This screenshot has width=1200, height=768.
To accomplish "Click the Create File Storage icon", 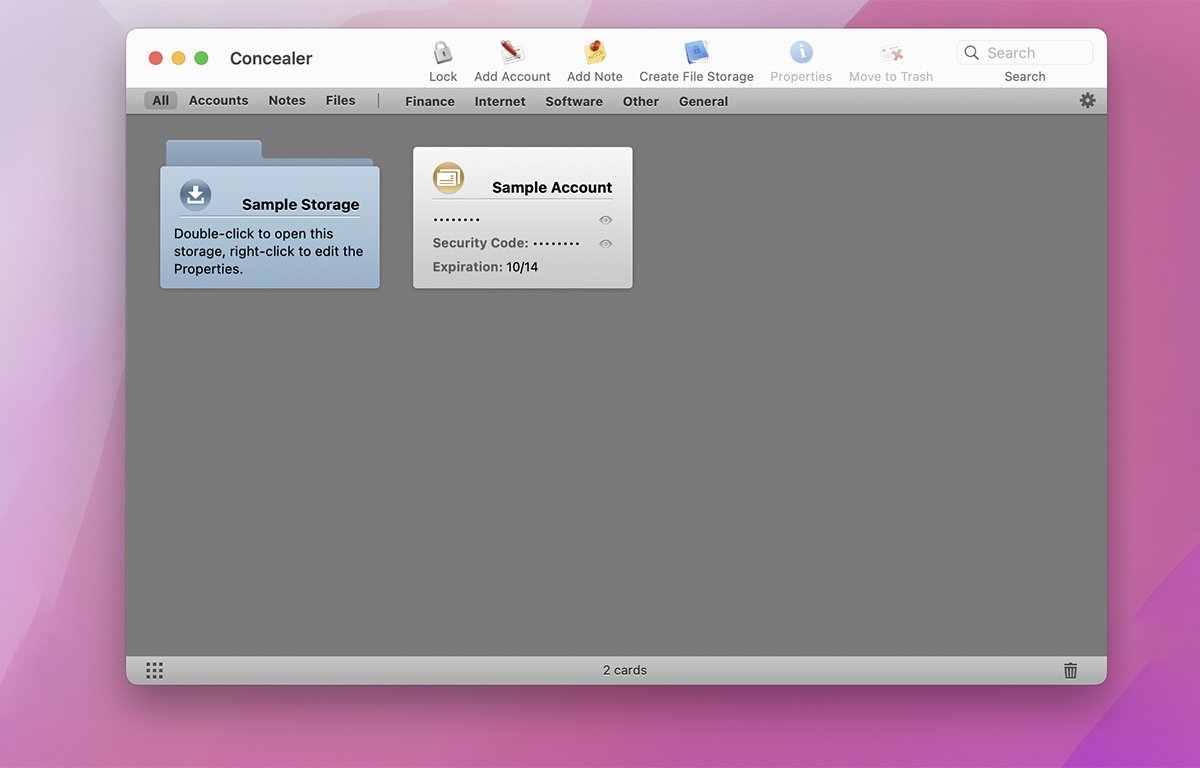I will [696, 53].
